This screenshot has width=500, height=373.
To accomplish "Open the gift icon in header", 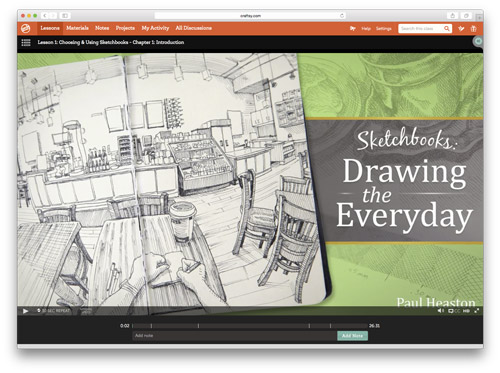I will click(473, 29).
